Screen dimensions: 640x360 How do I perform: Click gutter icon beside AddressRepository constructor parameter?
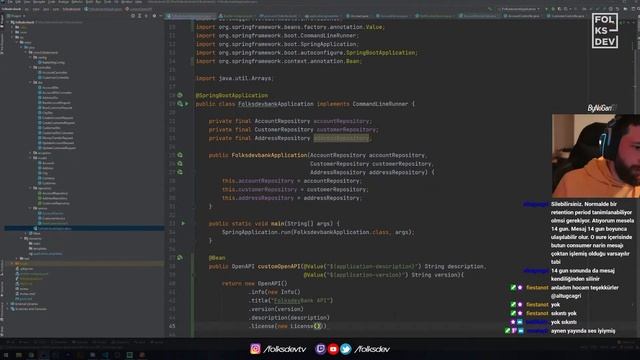pos(180,172)
